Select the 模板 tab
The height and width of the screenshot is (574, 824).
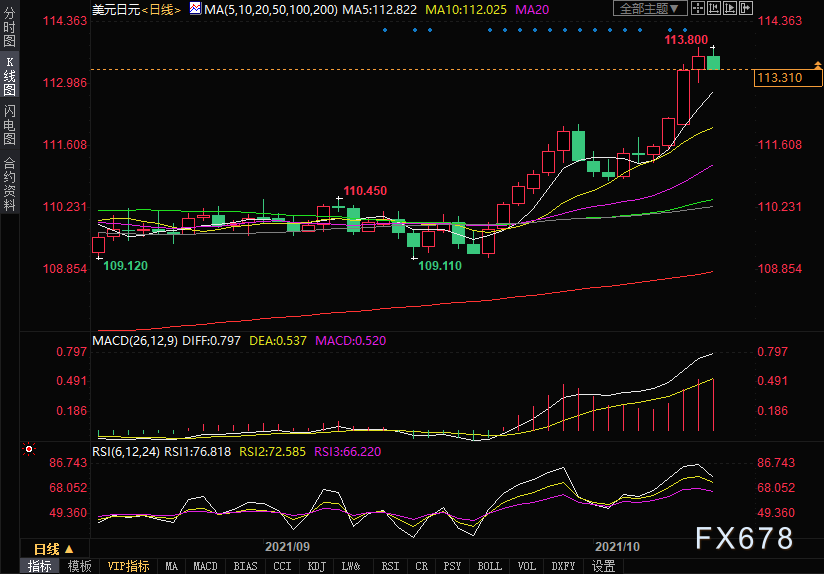79,566
